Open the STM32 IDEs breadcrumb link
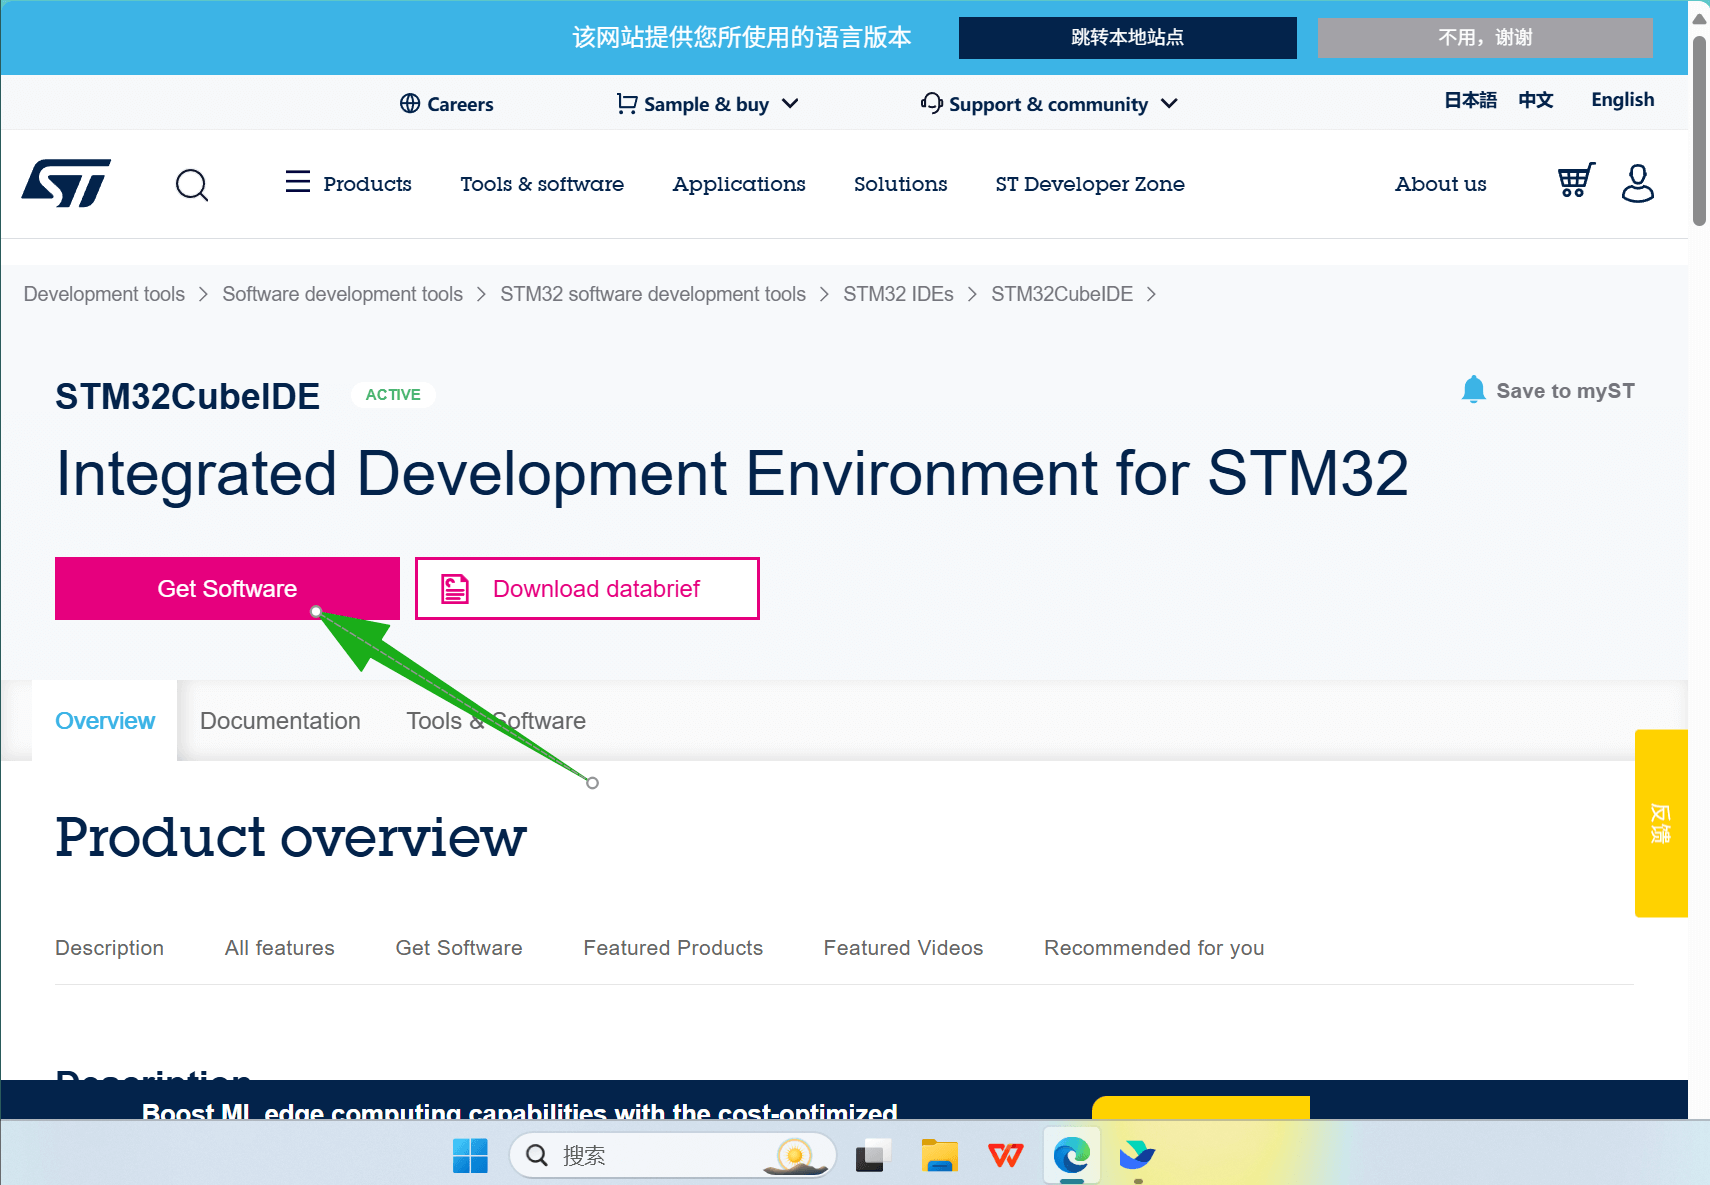This screenshot has width=1710, height=1185. click(897, 294)
